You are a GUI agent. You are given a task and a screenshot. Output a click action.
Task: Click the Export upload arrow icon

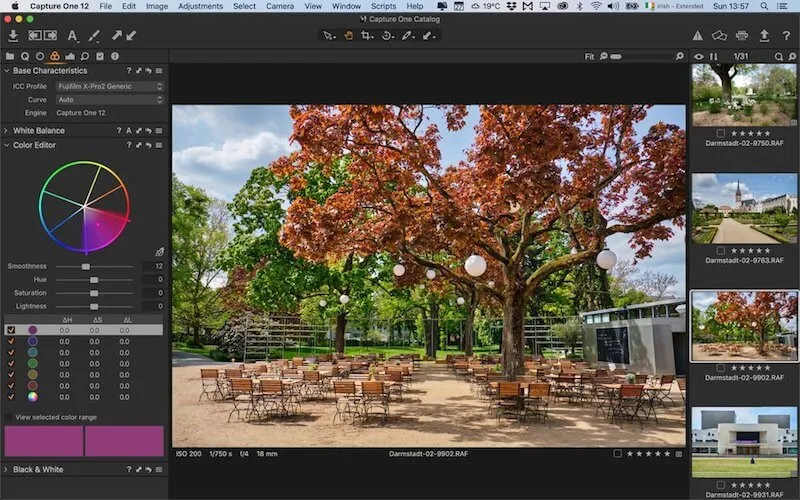765,36
